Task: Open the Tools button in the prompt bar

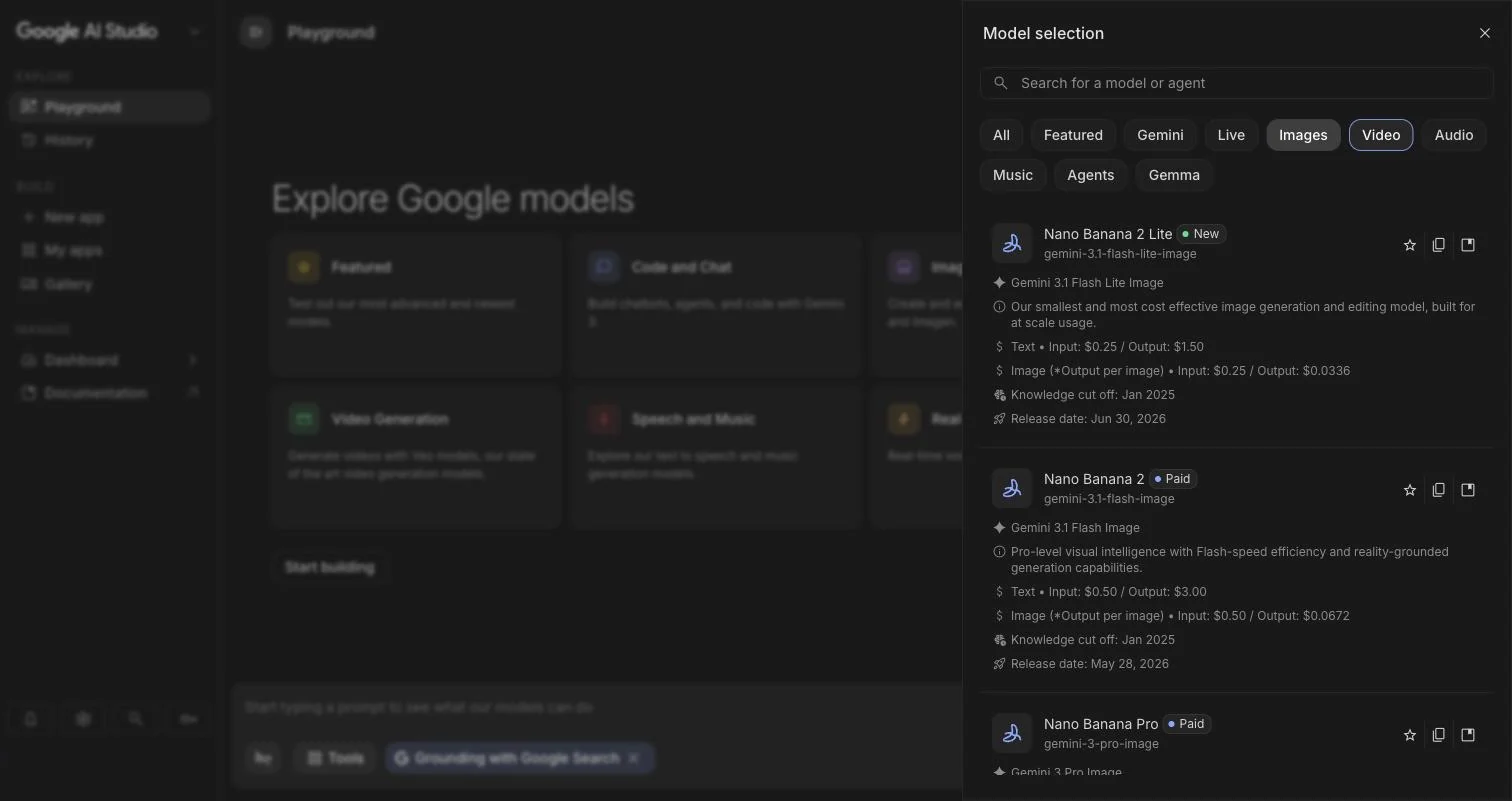Action: point(335,758)
